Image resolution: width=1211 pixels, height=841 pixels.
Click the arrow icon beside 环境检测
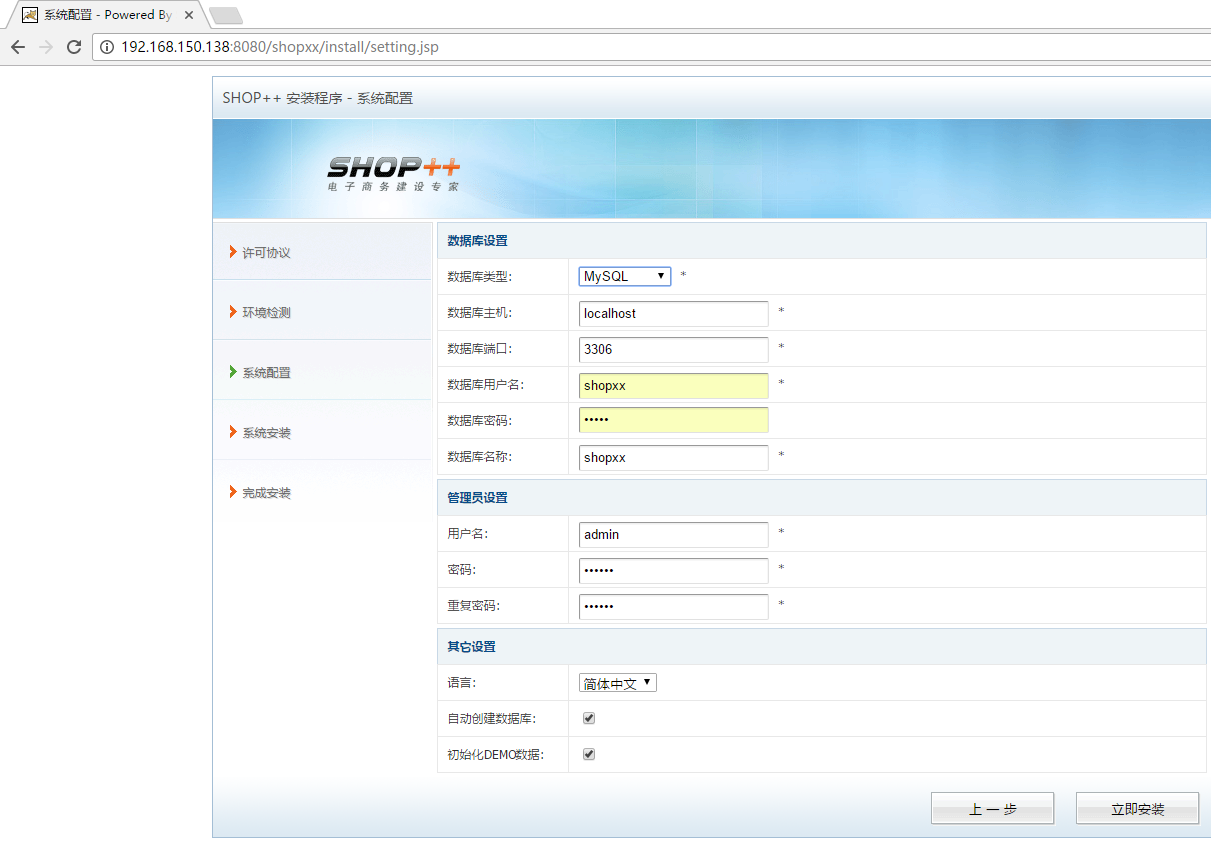[233, 312]
